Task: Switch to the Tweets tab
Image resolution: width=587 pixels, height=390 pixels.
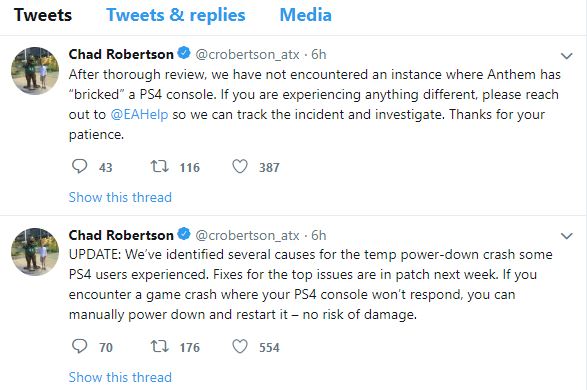Action: coord(43,15)
